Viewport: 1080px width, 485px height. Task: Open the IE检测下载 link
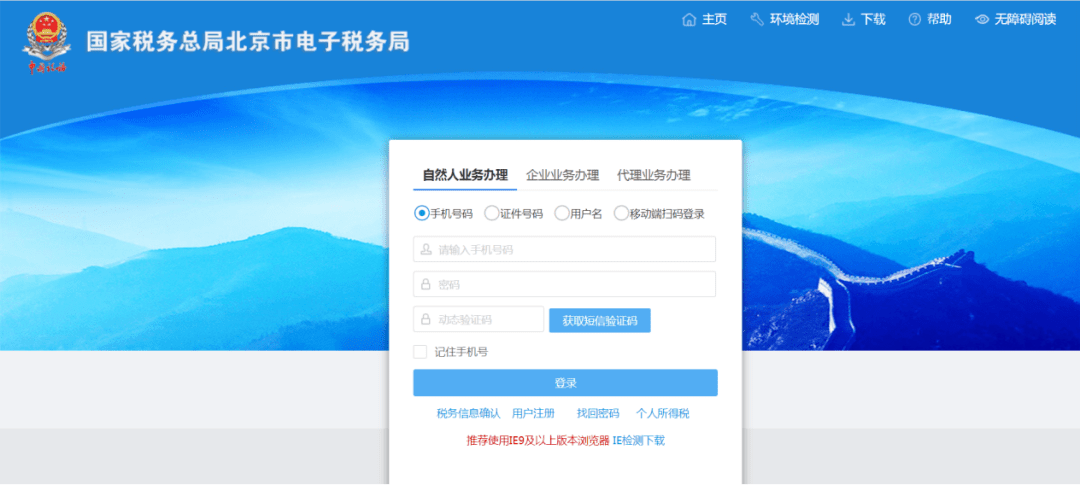(x=638, y=441)
